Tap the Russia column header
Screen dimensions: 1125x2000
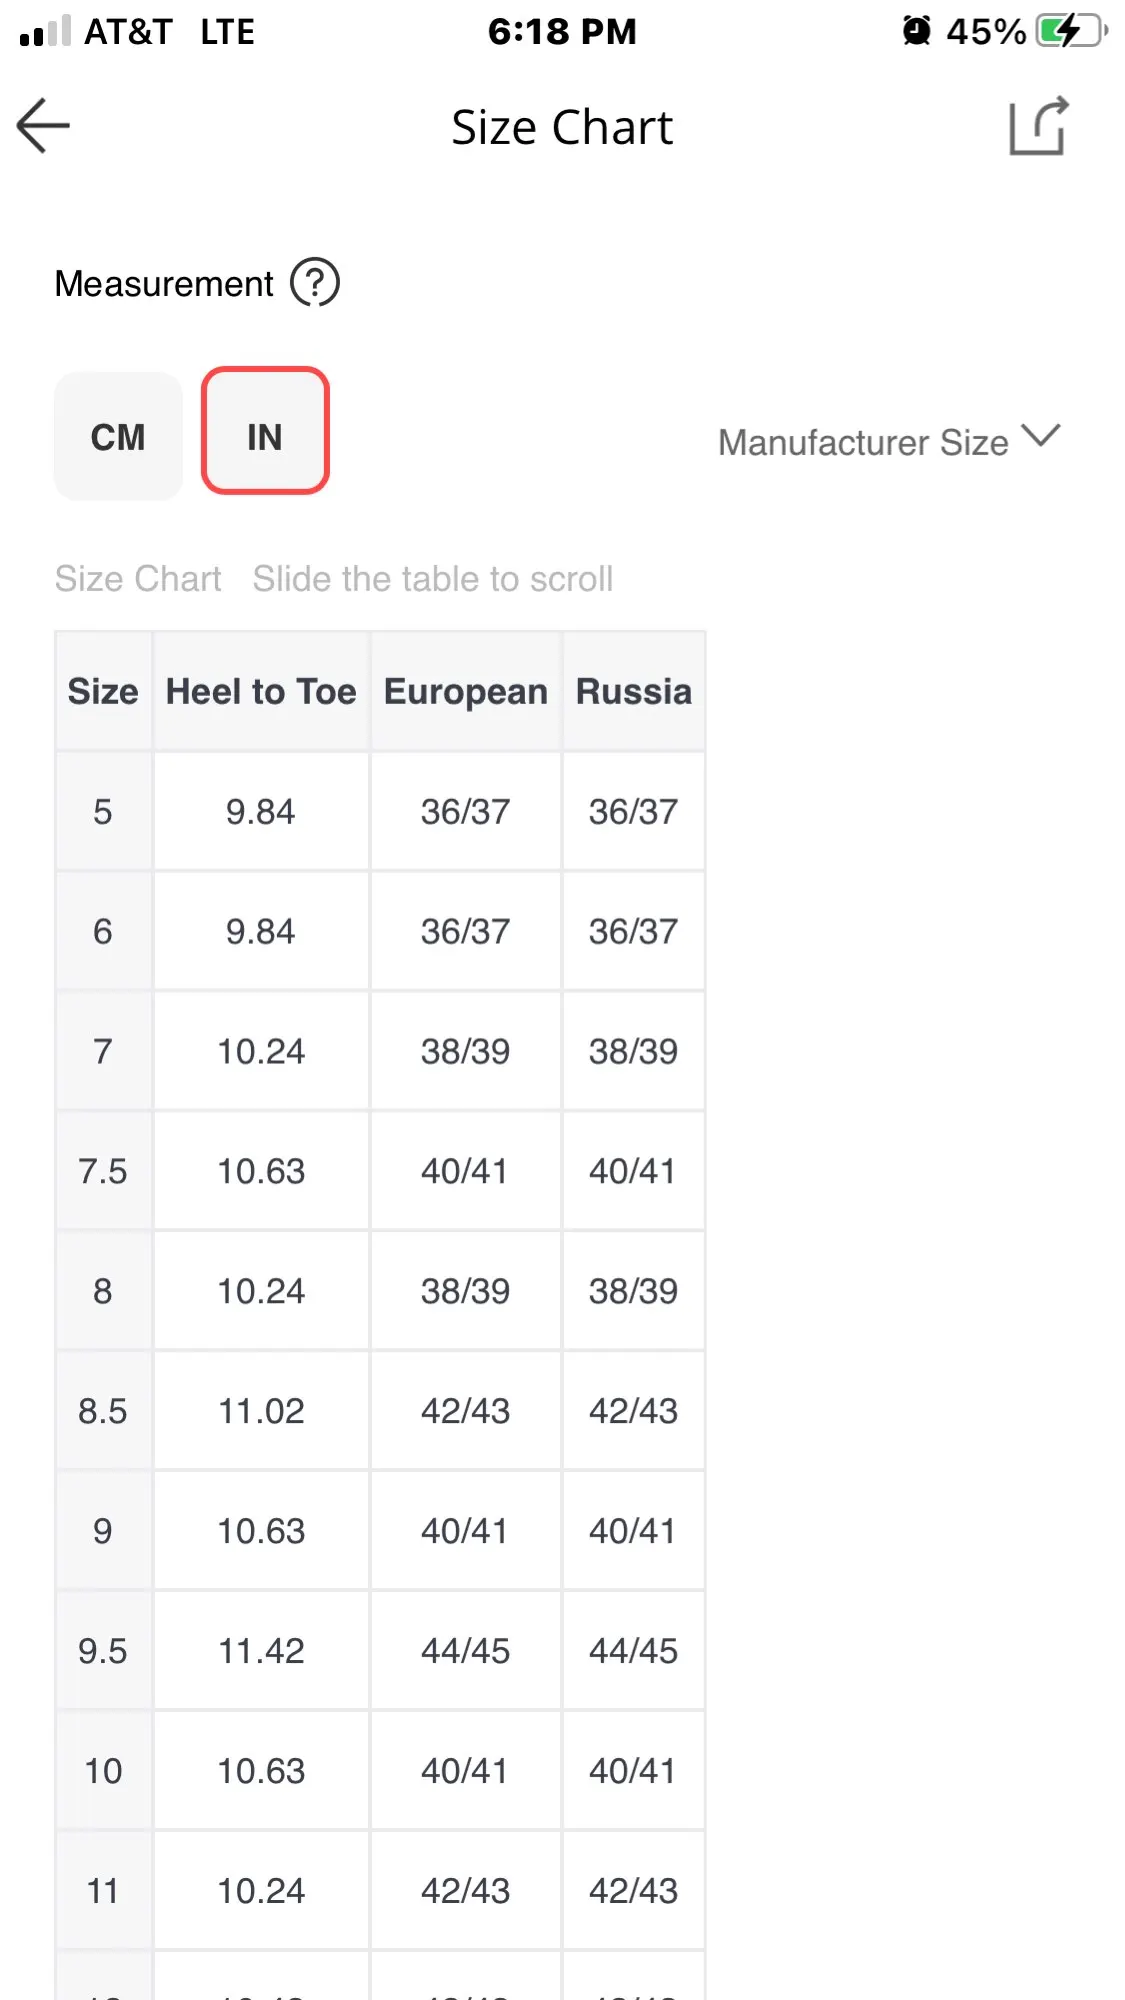pos(633,691)
